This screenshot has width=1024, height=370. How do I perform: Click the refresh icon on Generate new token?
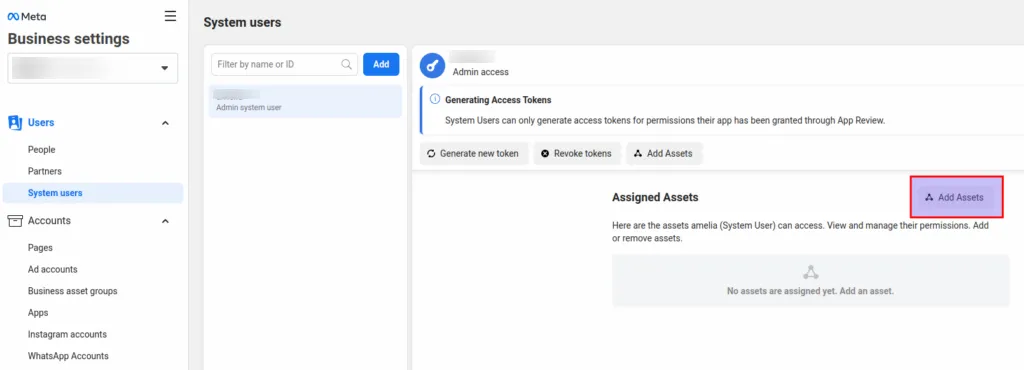coord(431,153)
